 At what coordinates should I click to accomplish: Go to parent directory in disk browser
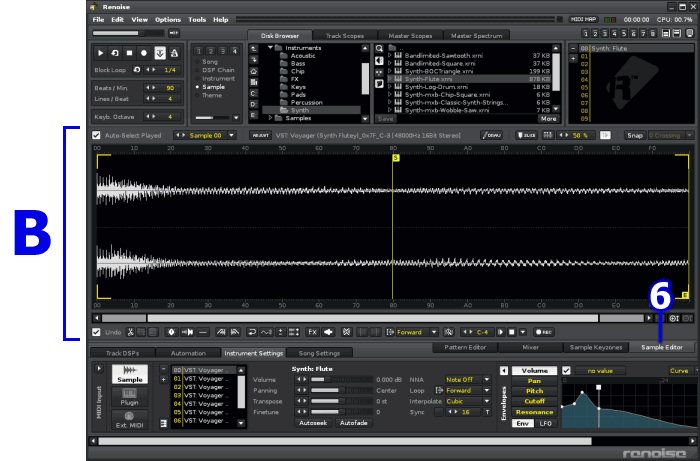tap(254, 49)
